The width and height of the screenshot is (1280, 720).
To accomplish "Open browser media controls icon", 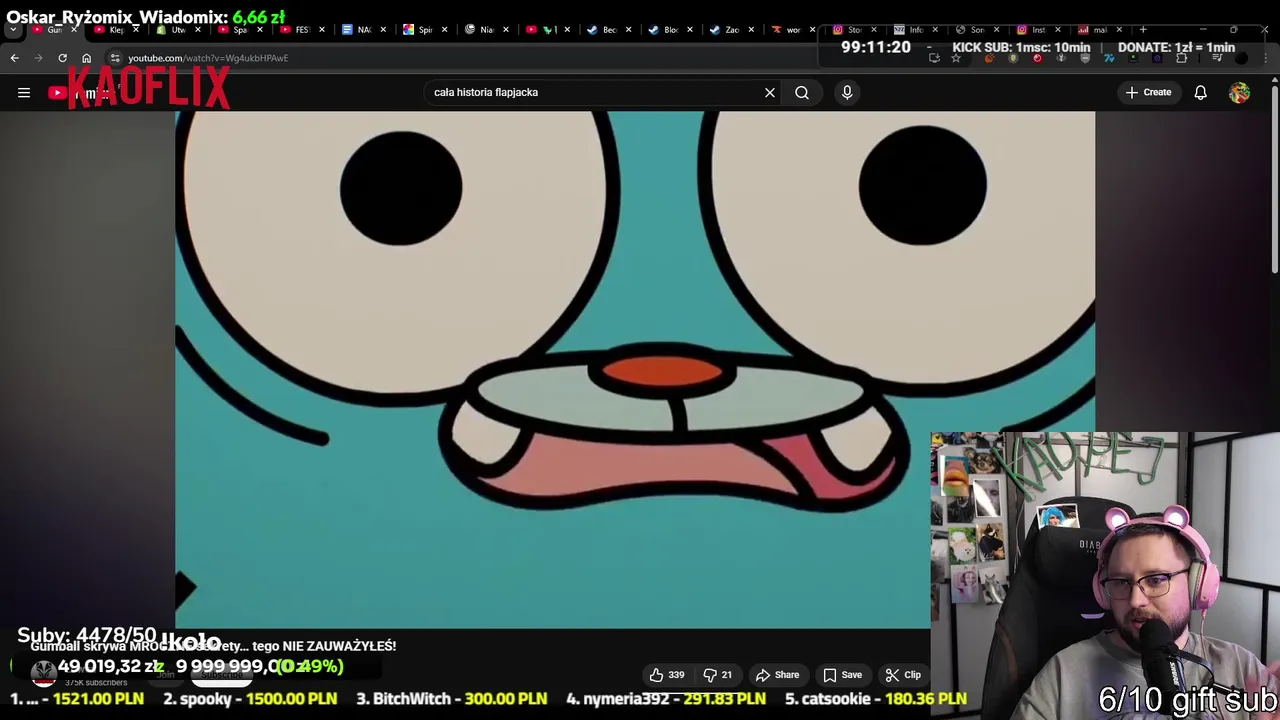I will (1216, 58).
